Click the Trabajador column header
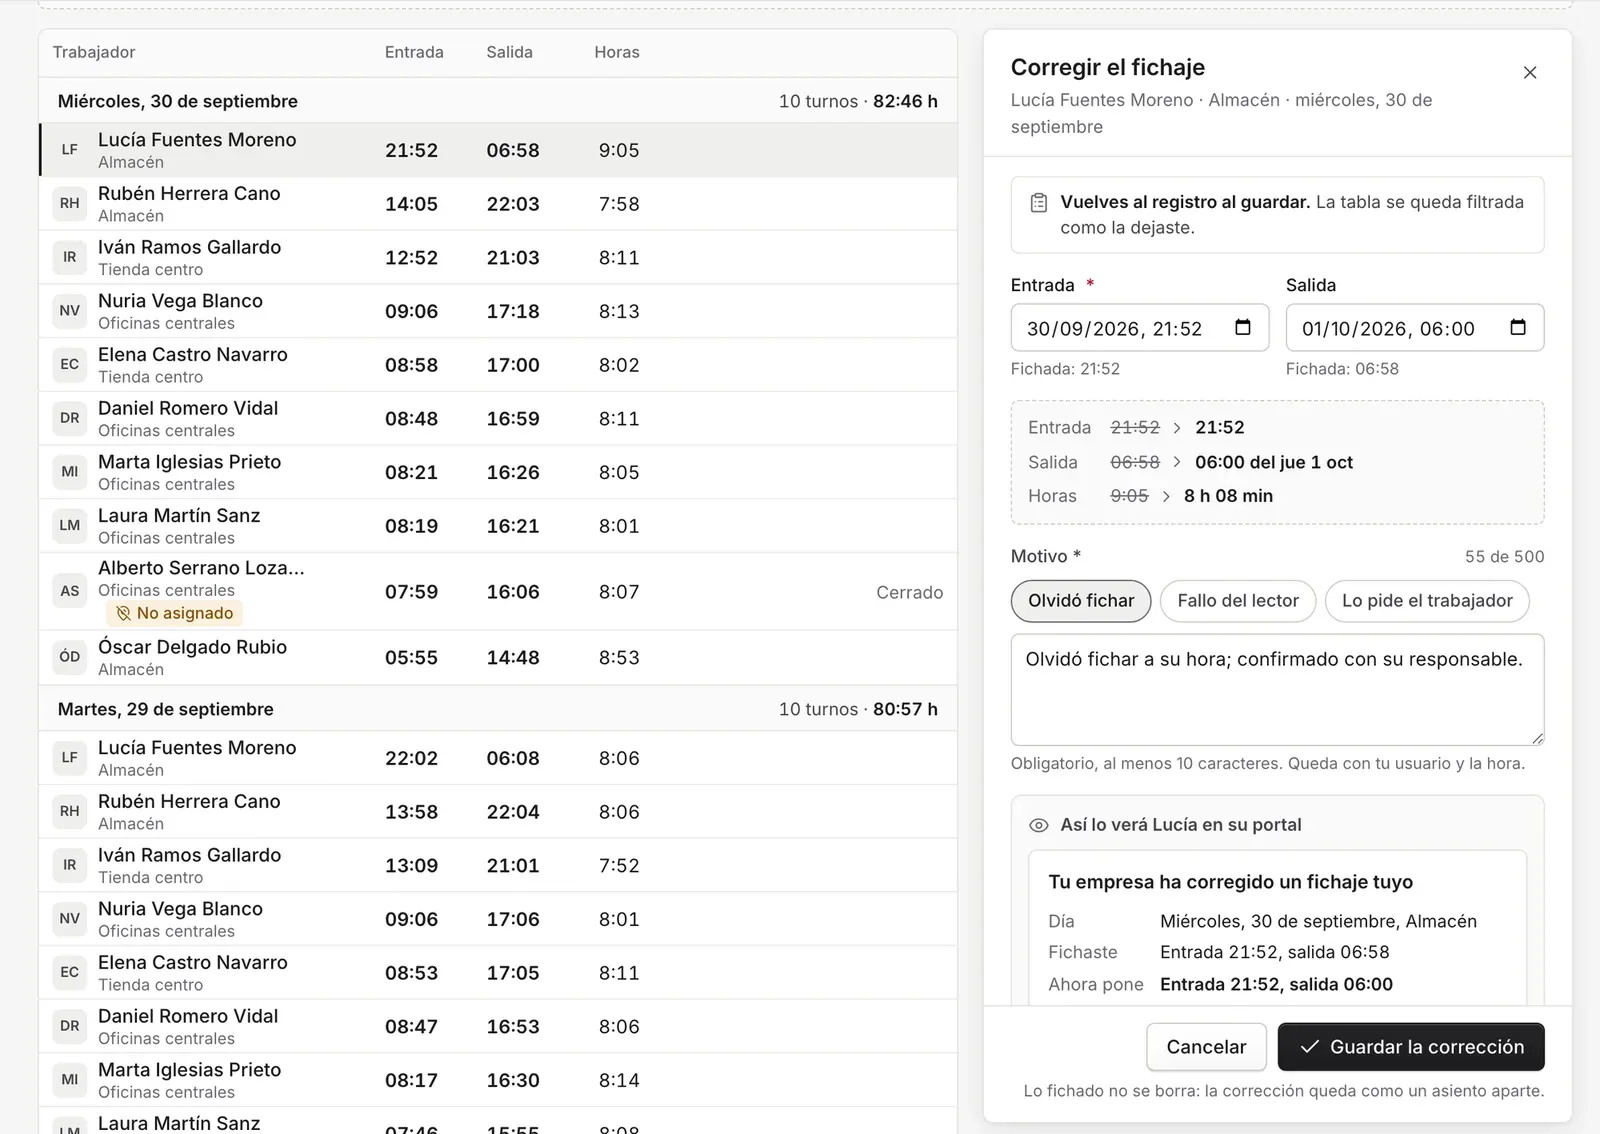This screenshot has width=1600, height=1134. point(94,52)
